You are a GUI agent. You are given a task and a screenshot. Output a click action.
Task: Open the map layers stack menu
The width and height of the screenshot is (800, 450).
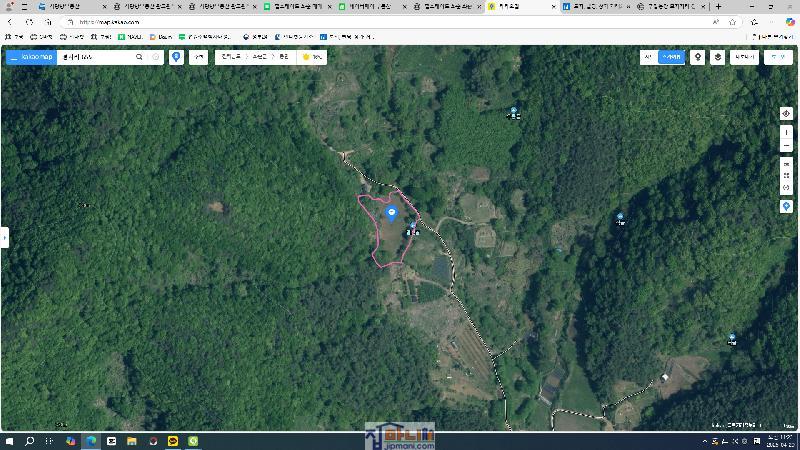718,57
